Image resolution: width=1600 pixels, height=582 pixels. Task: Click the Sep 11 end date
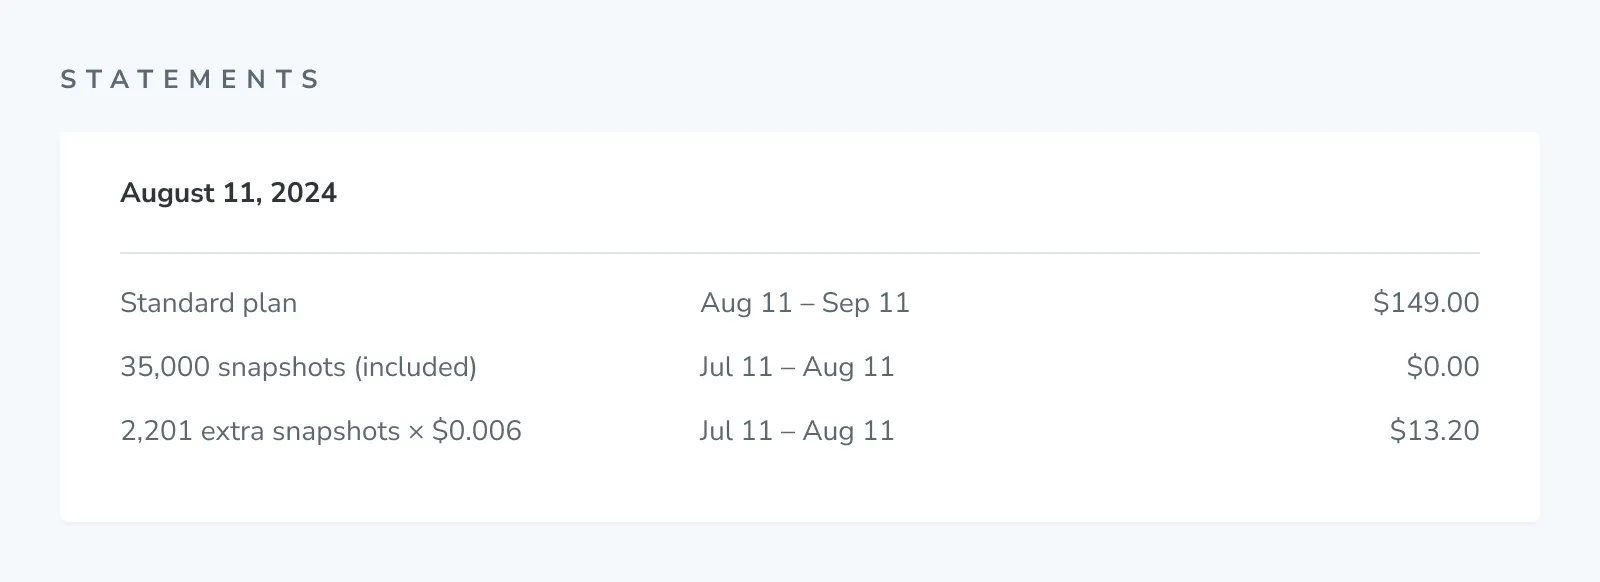866,303
